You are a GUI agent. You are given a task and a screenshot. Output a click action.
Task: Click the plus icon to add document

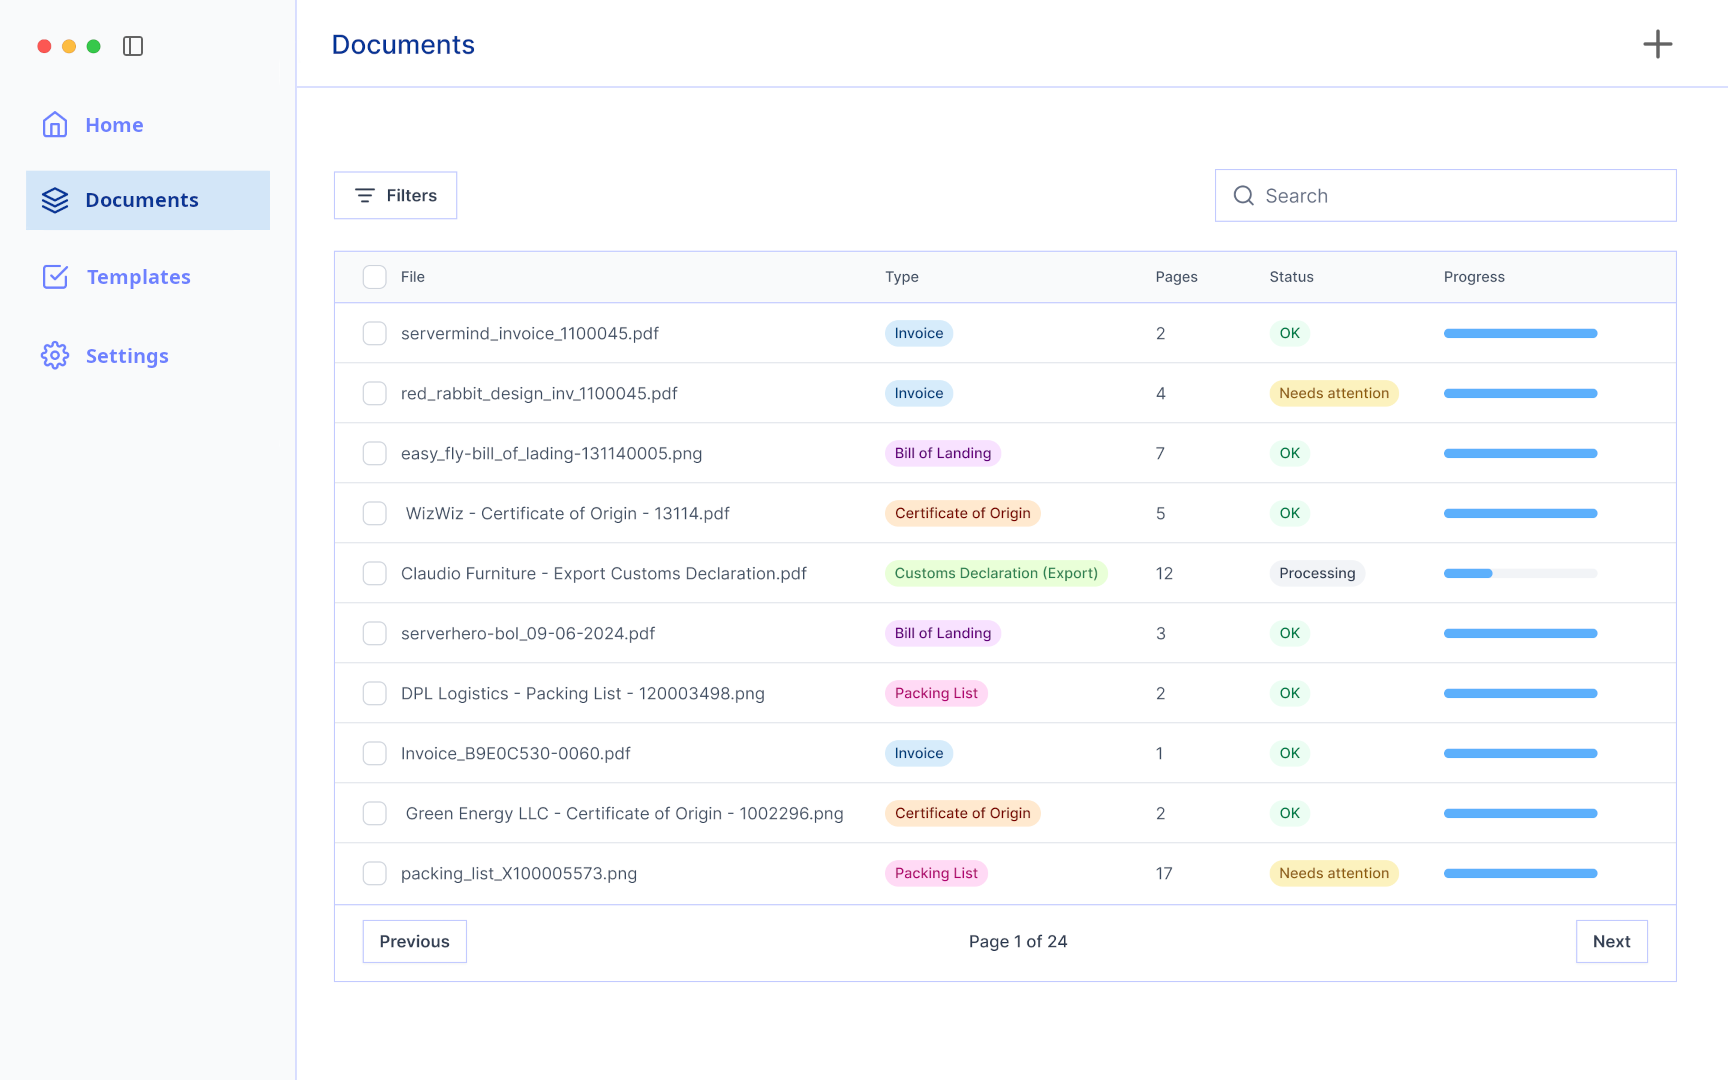click(x=1657, y=44)
